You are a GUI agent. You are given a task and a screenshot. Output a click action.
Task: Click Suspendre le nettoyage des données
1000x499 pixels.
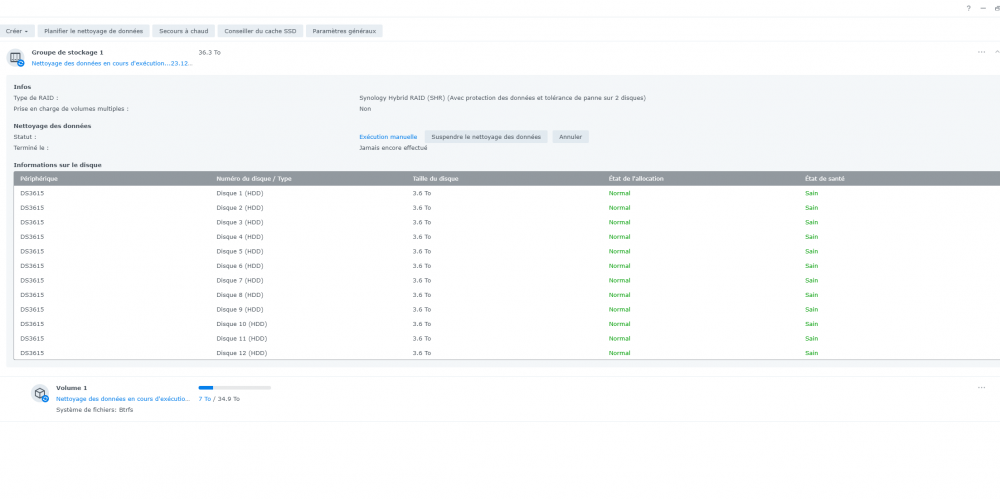[x=486, y=137]
